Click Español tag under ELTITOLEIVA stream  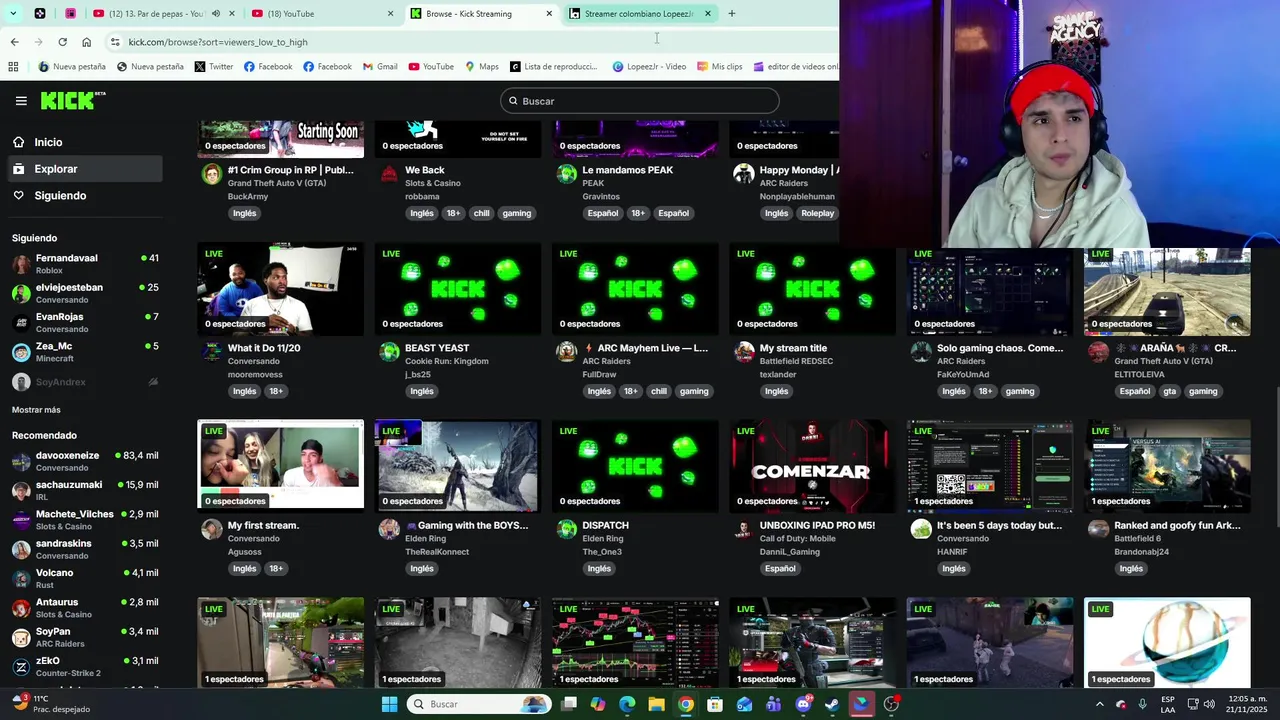(1135, 391)
